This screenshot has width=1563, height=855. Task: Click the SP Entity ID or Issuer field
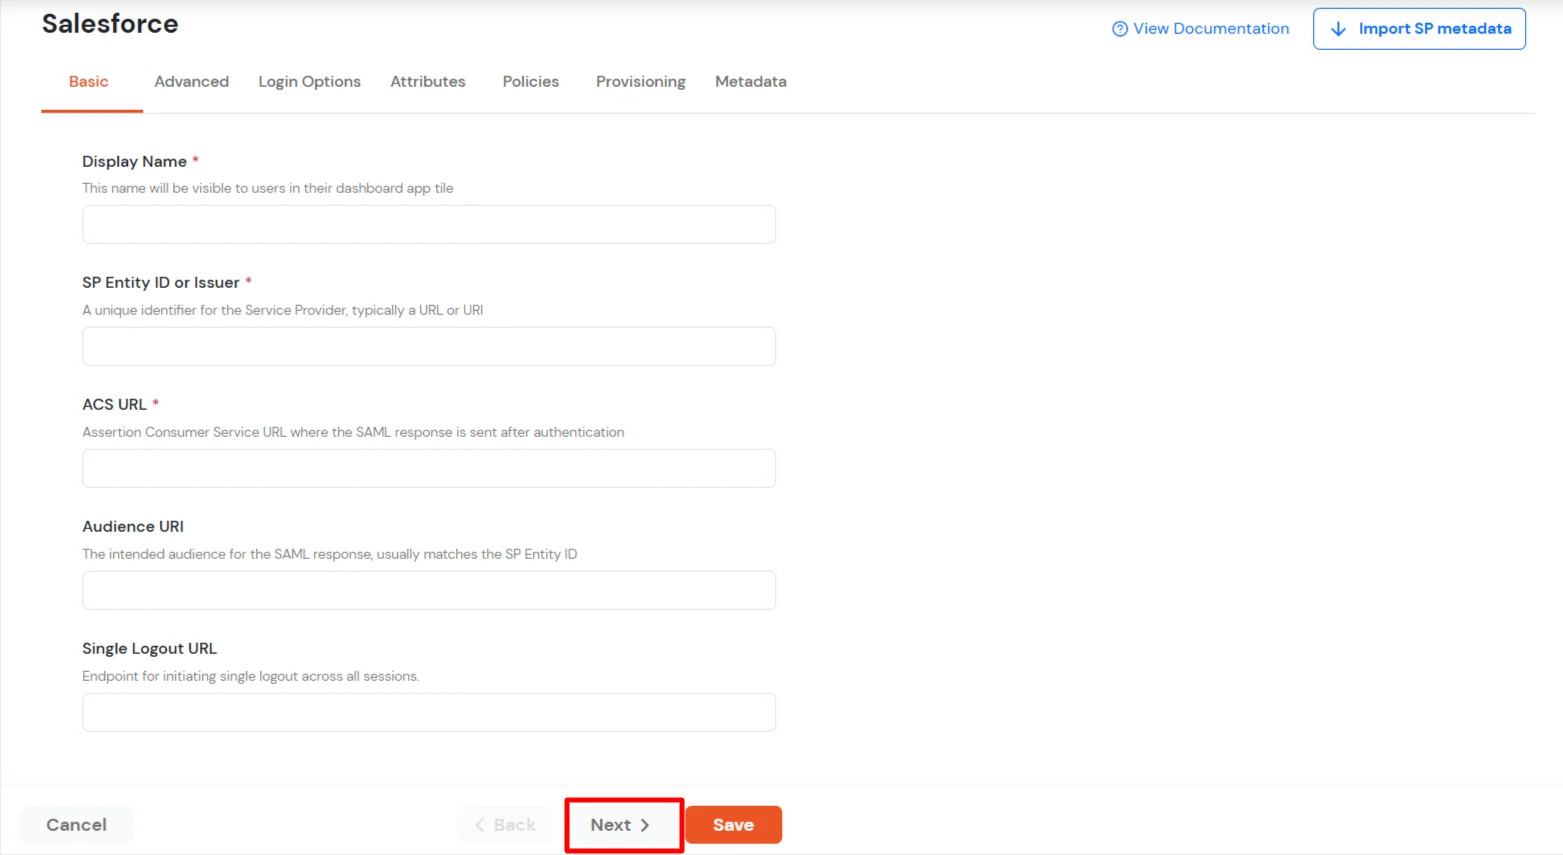(428, 346)
